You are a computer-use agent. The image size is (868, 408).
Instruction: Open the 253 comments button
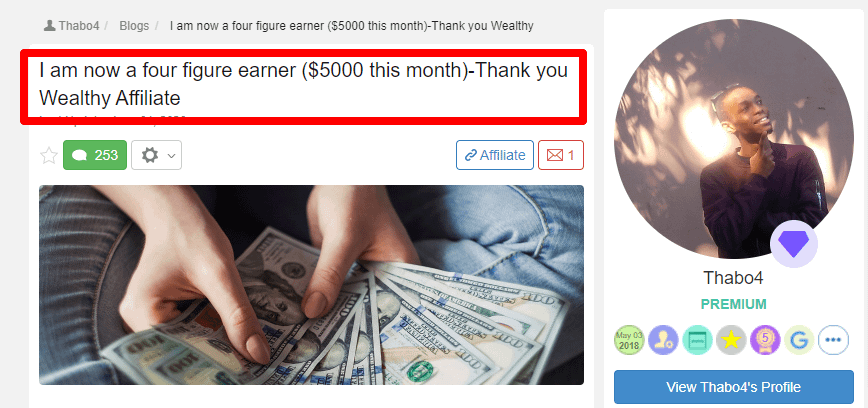click(x=95, y=155)
